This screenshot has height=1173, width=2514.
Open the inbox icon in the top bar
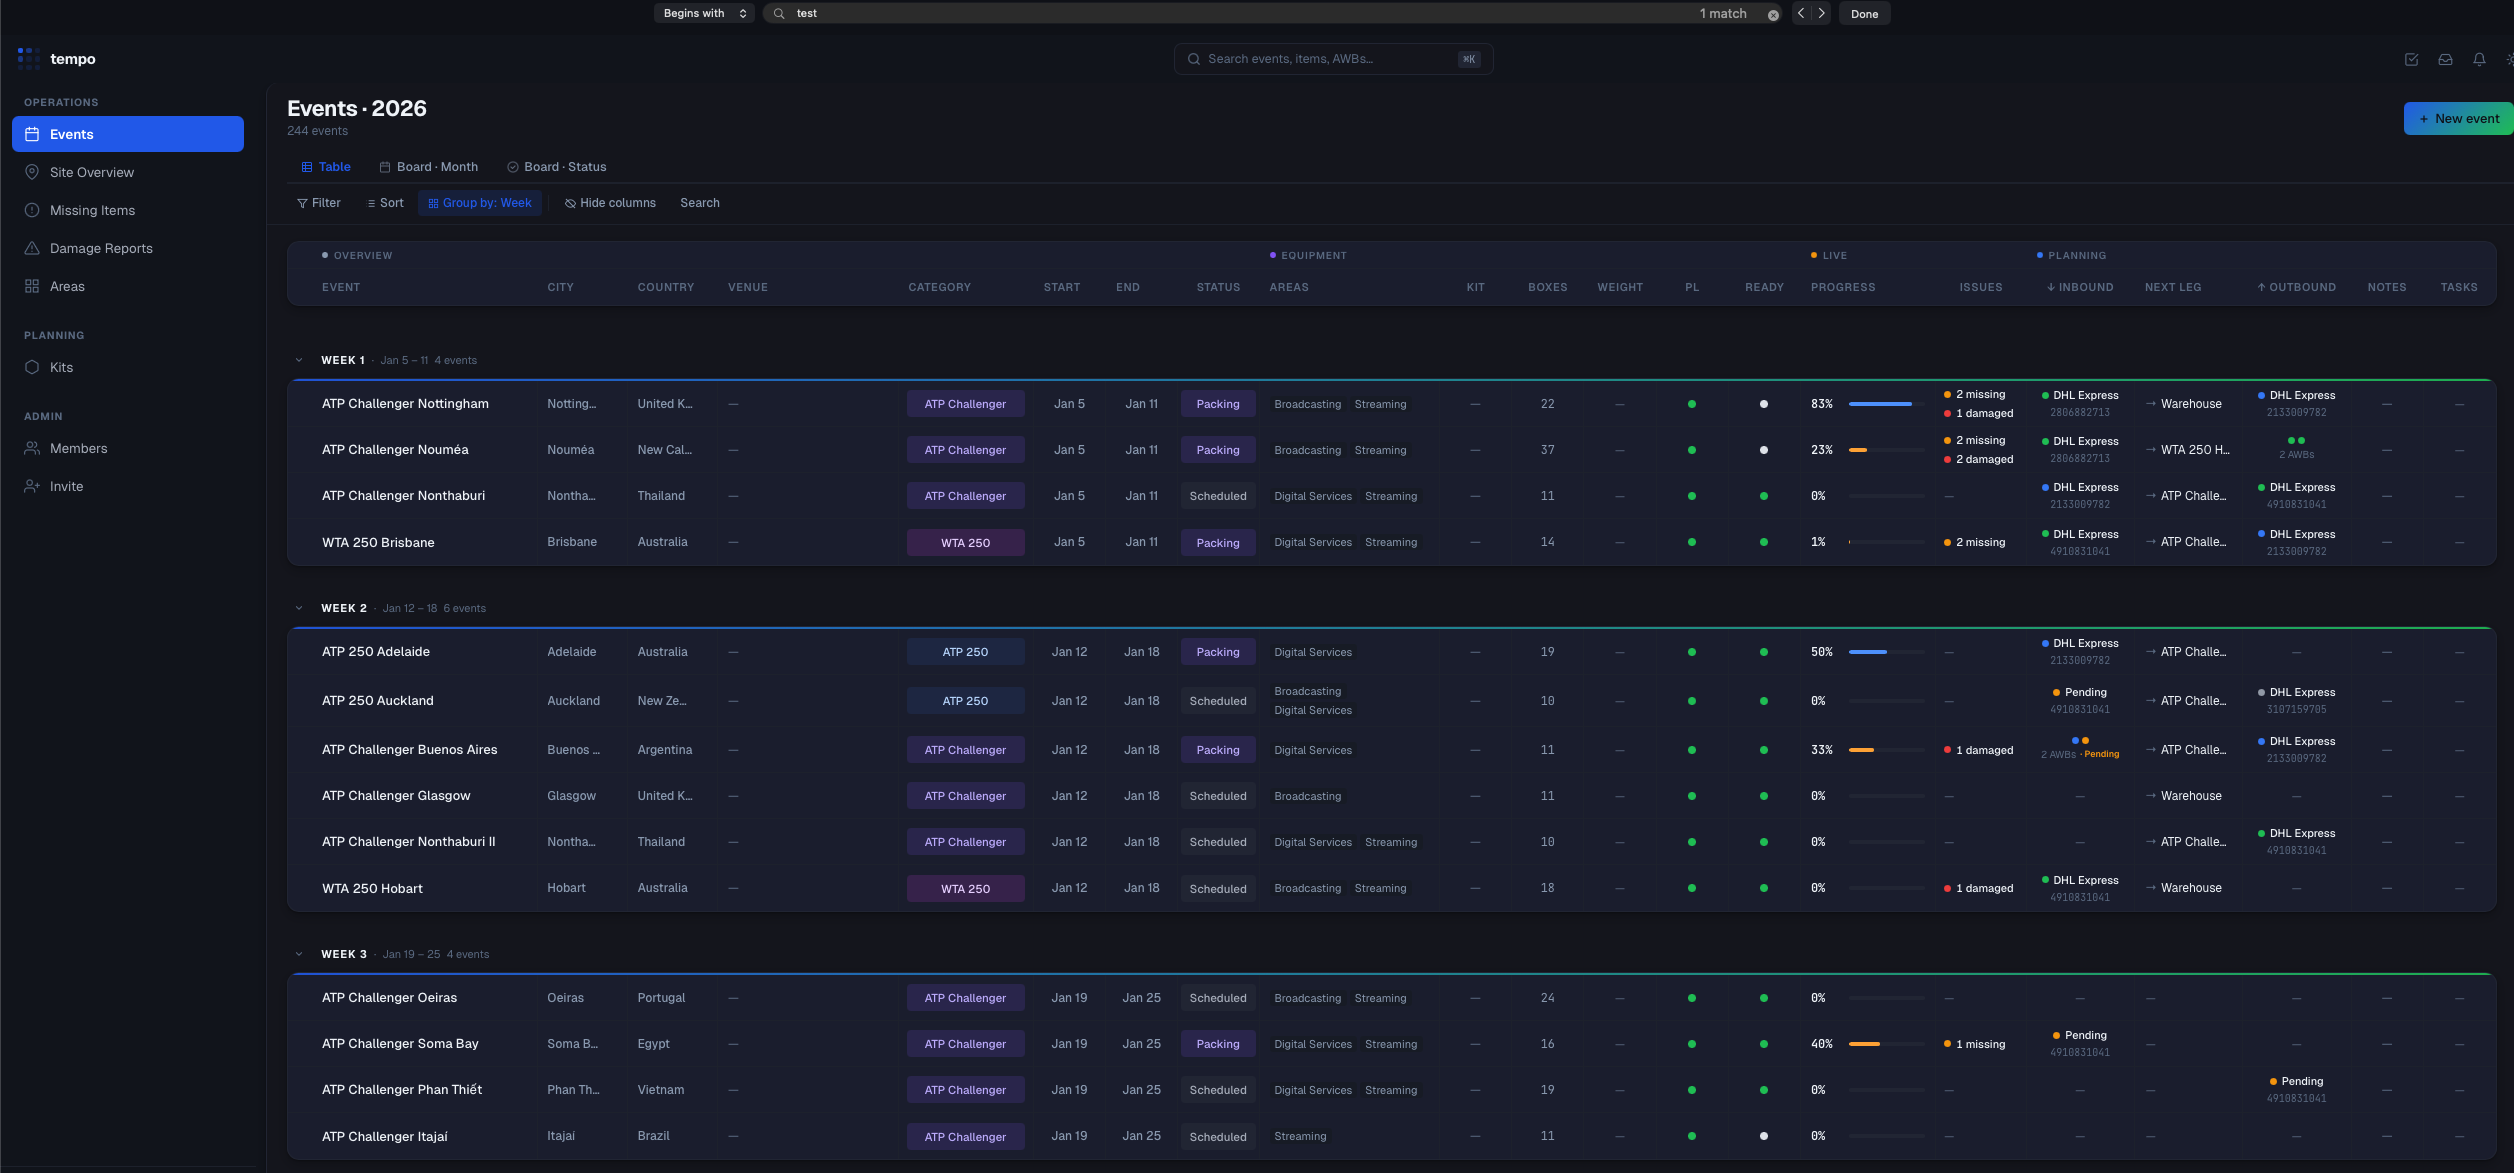pyautogui.click(x=2445, y=59)
